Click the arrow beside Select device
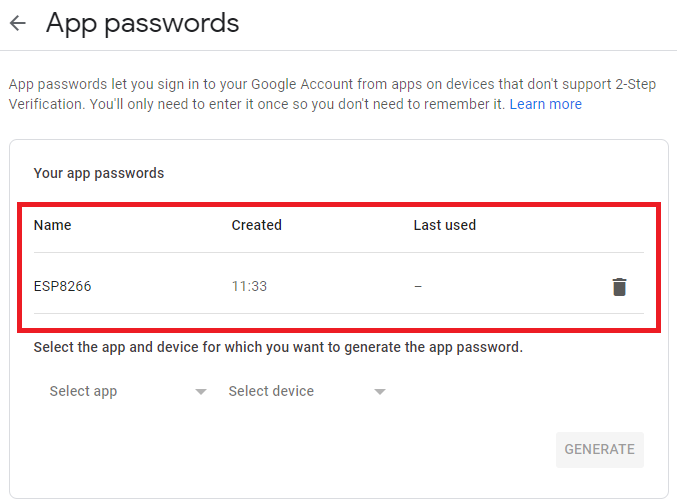Image resolution: width=677 pixels, height=504 pixels. click(380, 392)
